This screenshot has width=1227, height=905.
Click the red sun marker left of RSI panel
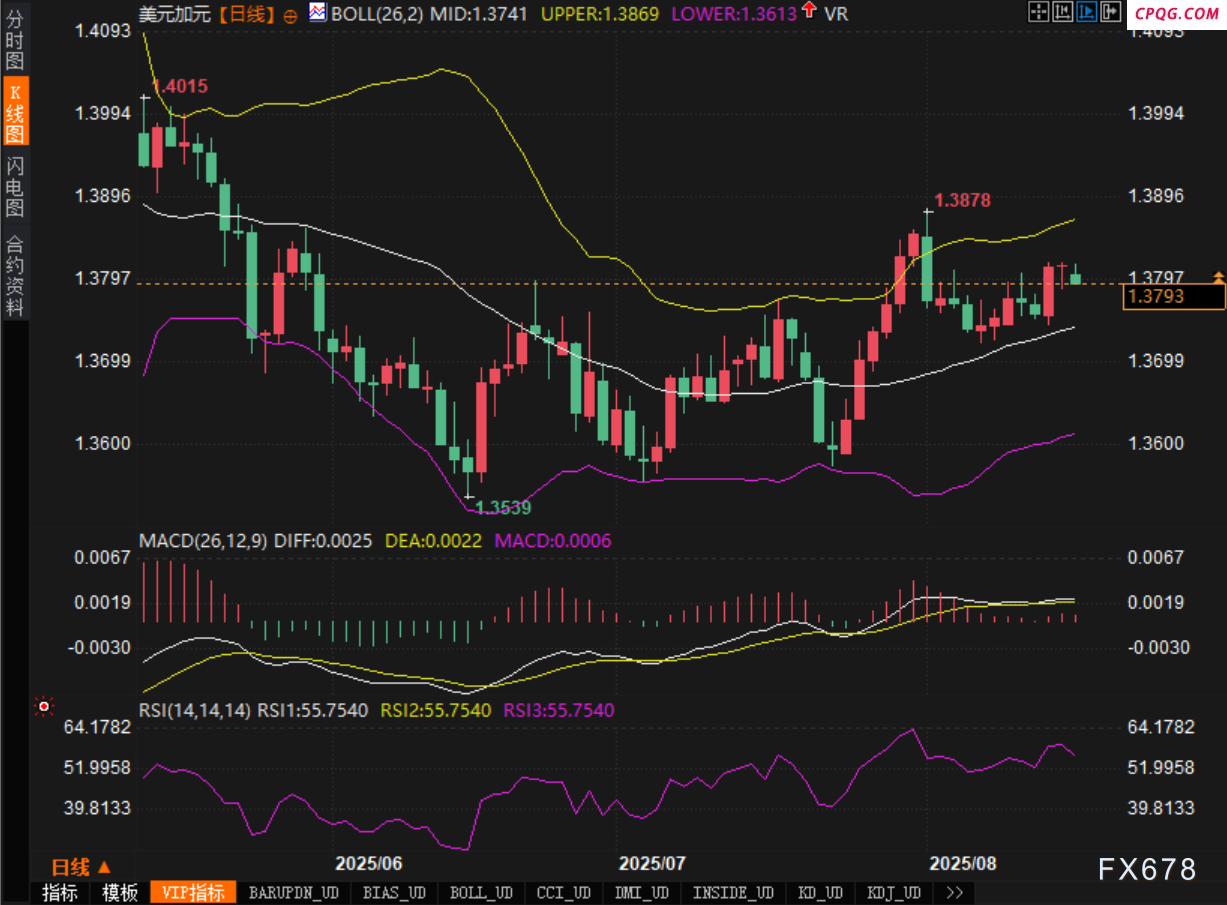pos(43,707)
